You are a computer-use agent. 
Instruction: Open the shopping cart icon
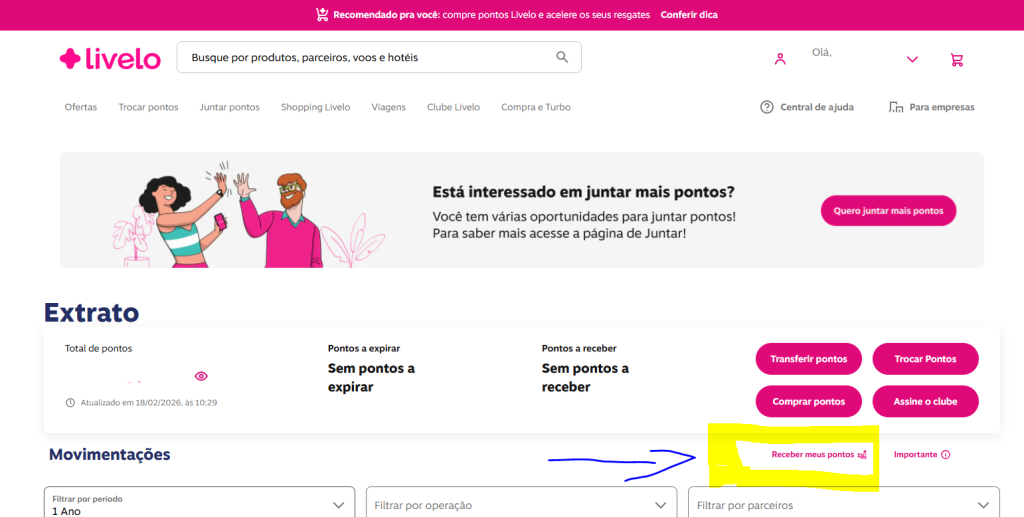[x=957, y=59]
